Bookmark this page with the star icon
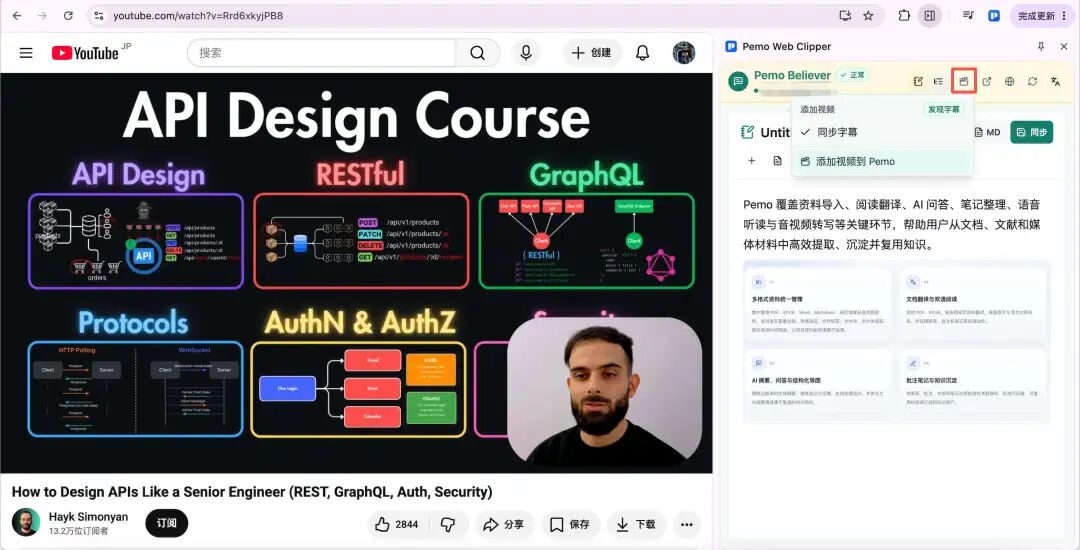 pyautogui.click(x=868, y=15)
